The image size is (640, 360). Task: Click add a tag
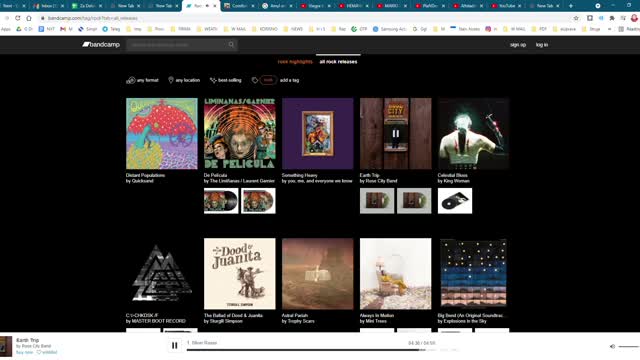289,80
